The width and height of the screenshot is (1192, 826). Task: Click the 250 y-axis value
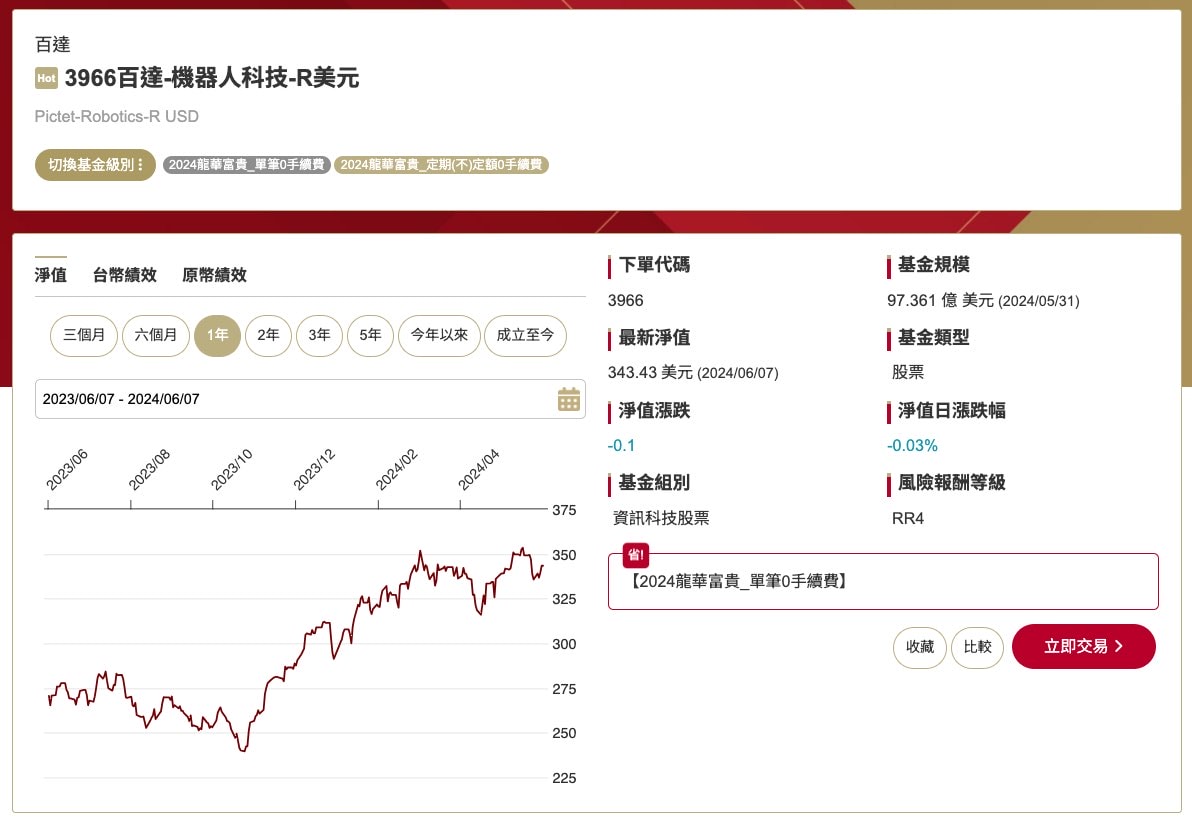[x=564, y=733]
